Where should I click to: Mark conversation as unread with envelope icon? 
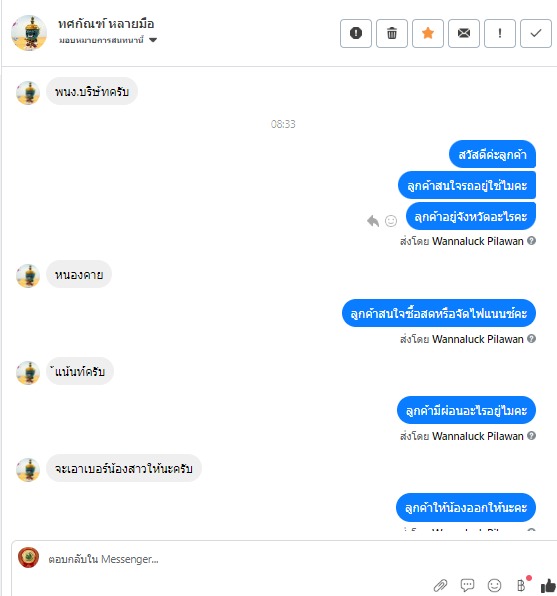click(x=463, y=33)
